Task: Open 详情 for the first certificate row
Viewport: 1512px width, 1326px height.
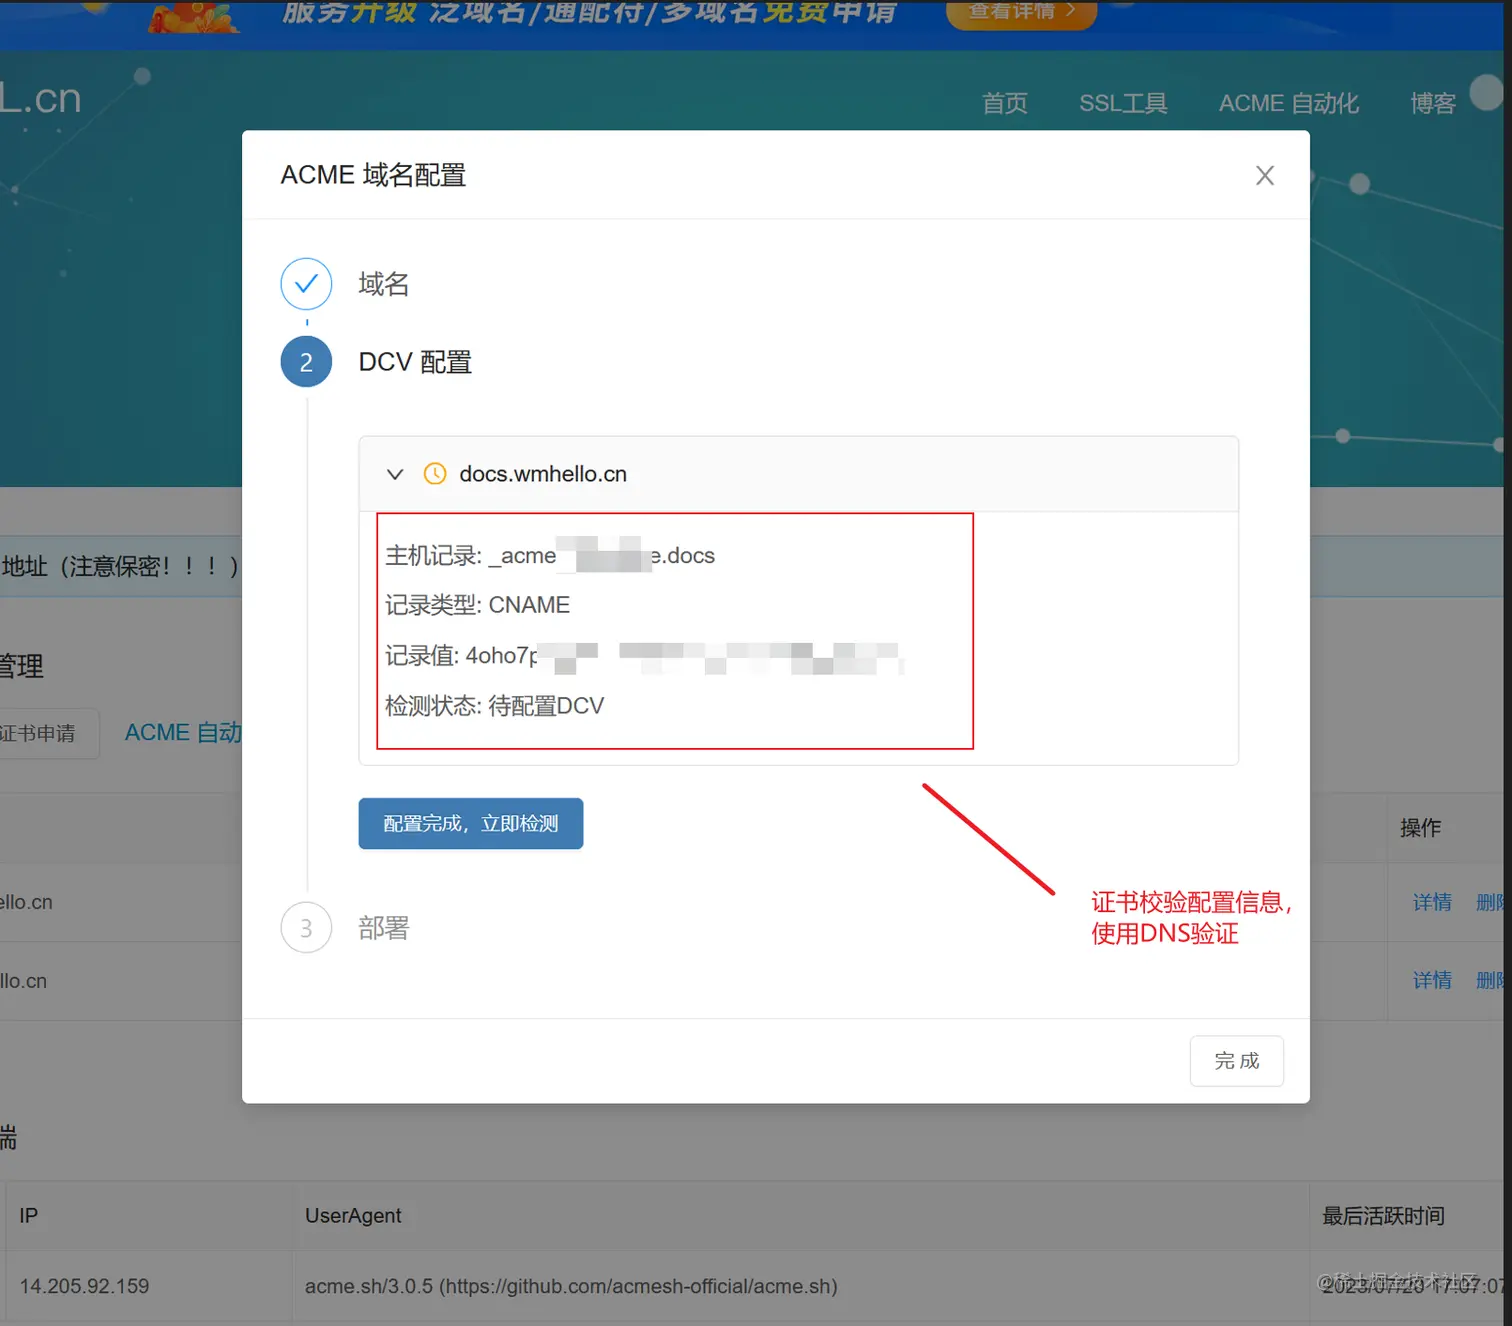Action: pyautogui.click(x=1432, y=902)
